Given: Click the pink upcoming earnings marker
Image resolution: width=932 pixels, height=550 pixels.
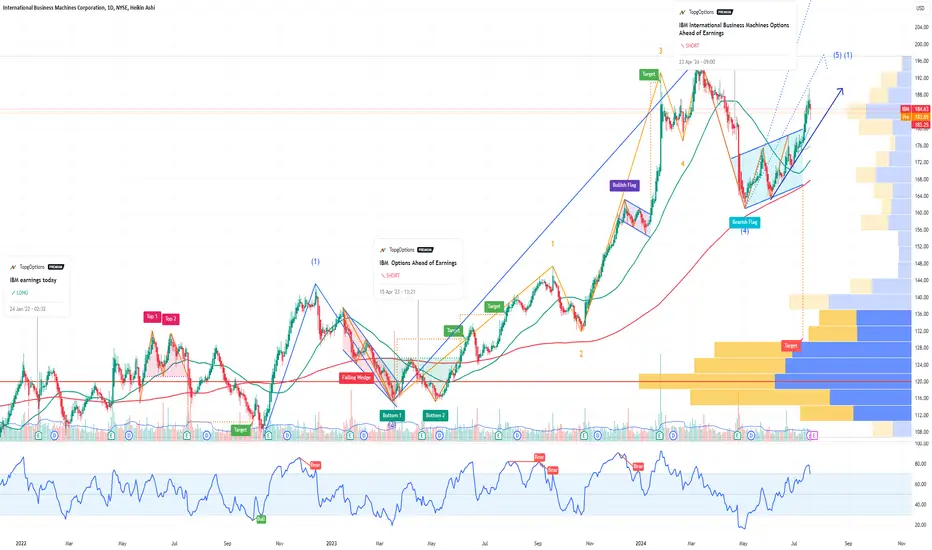Looking at the screenshot, I should [x=814, y=436].
